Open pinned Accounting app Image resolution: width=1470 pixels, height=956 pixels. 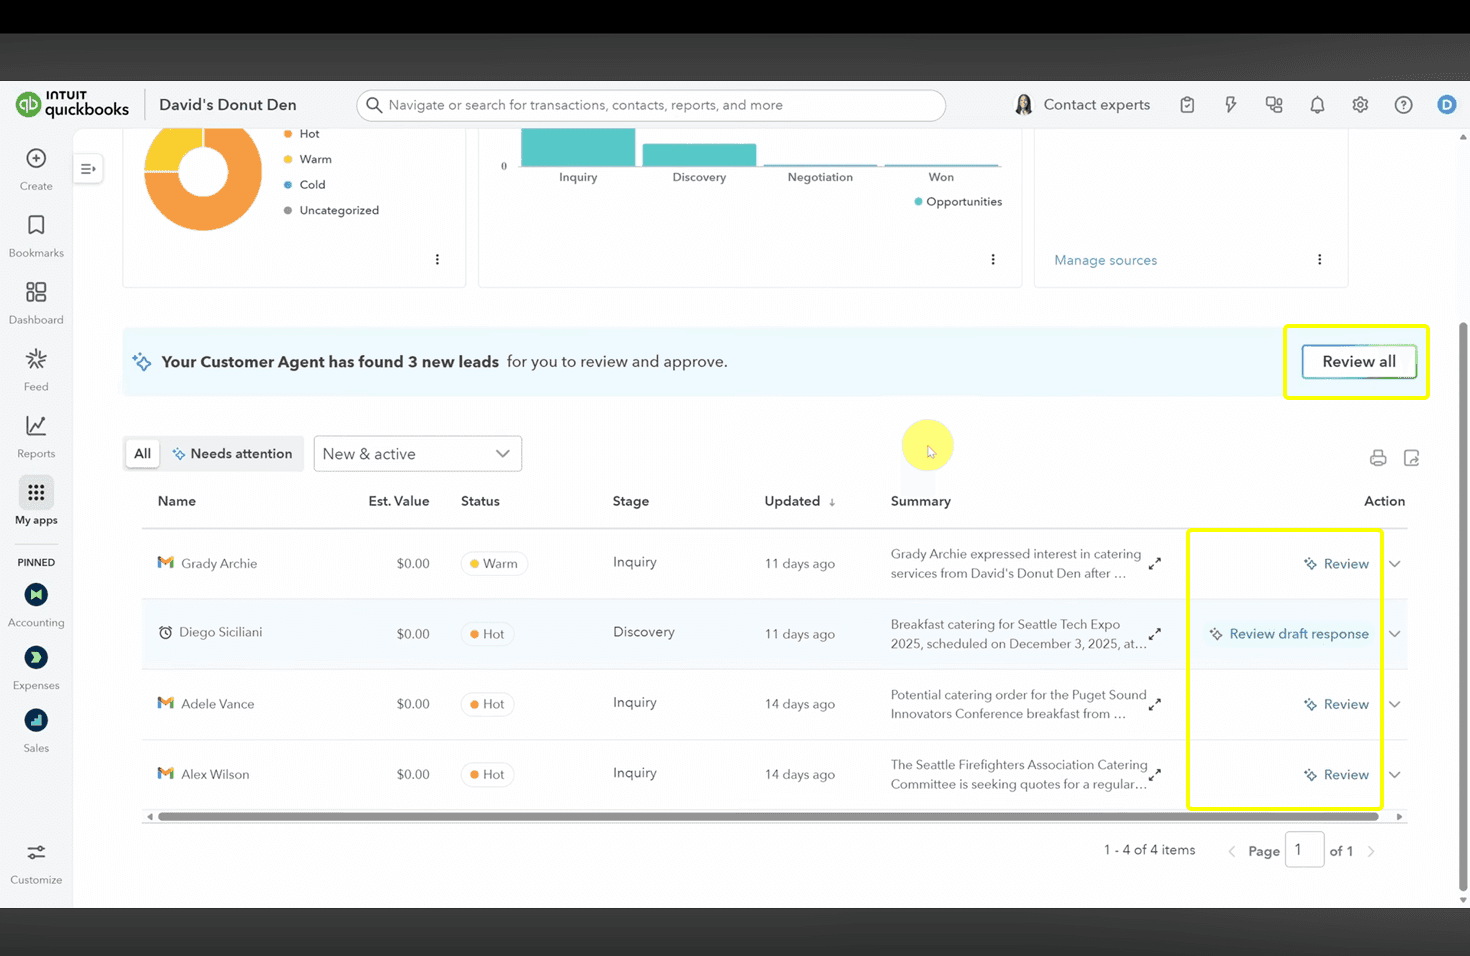36,605
